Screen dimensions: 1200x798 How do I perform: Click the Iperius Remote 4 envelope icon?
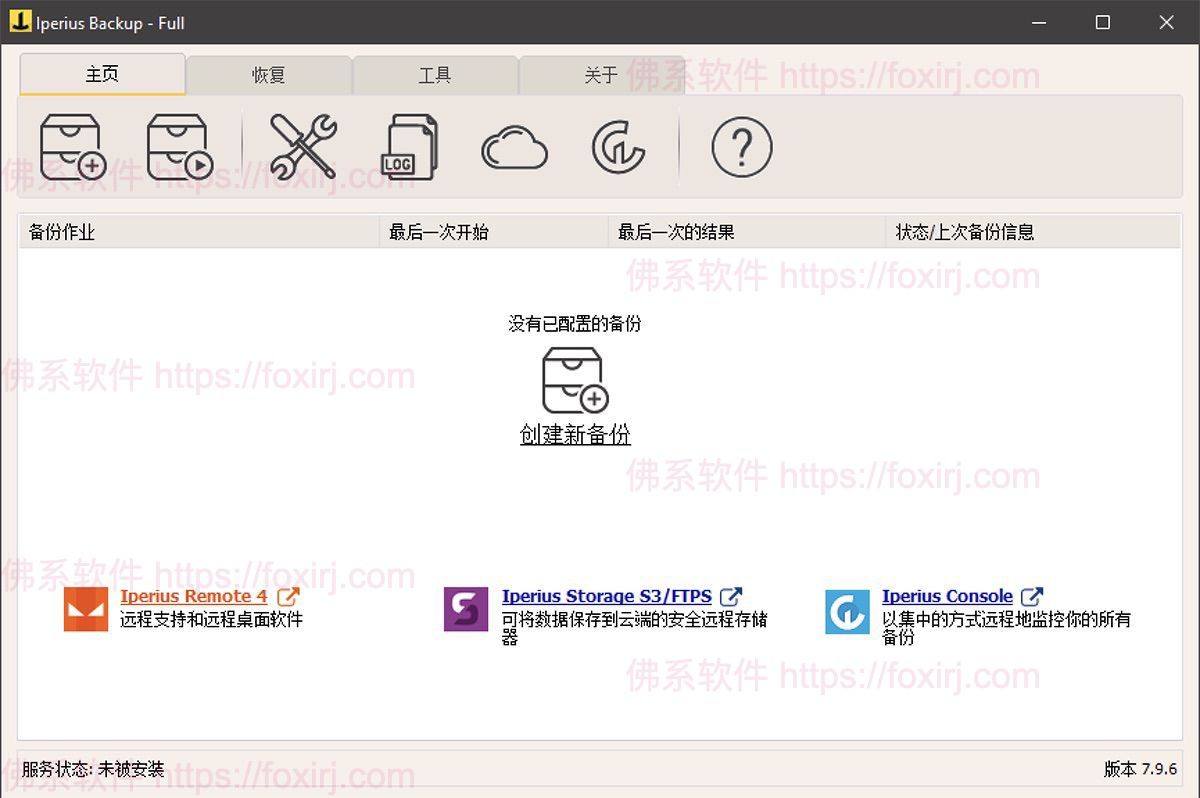(85, 610)
